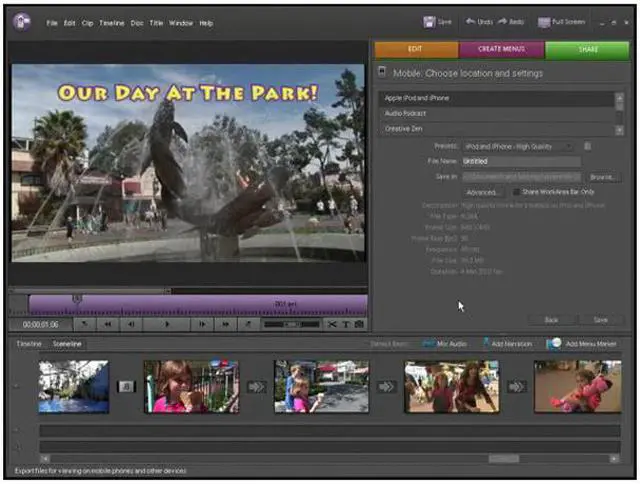Click the Browse button
This screenshot has height=484, width=640.
tap(602, 177)
